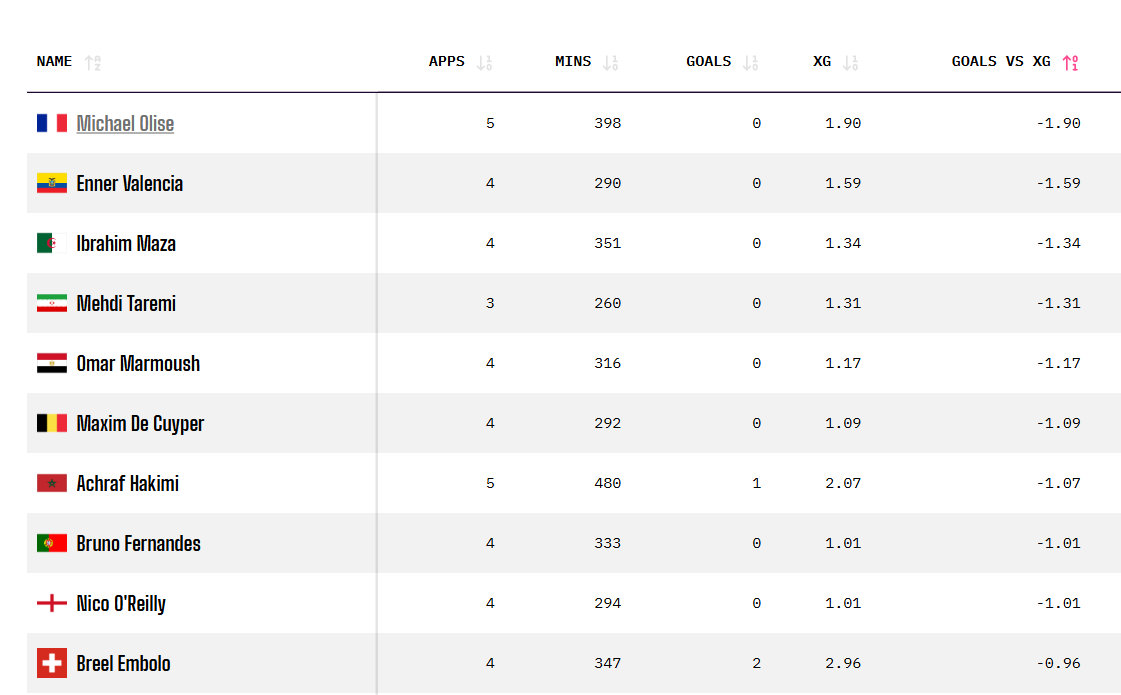Select the Enner Valencia player name
The image size is (1121, 695).
129,184
